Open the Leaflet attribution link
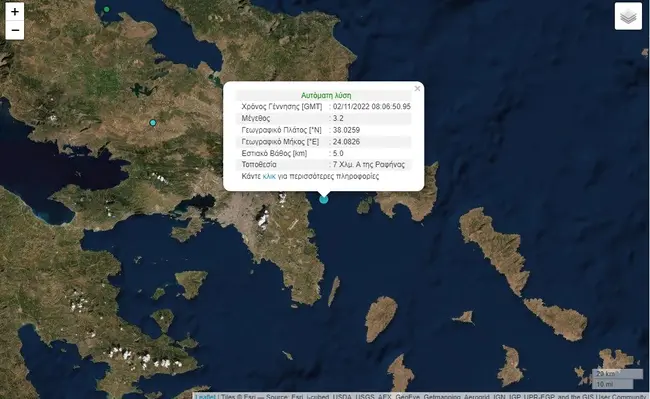This screenshot has height=399, width=650. click(x=206, y=396)
